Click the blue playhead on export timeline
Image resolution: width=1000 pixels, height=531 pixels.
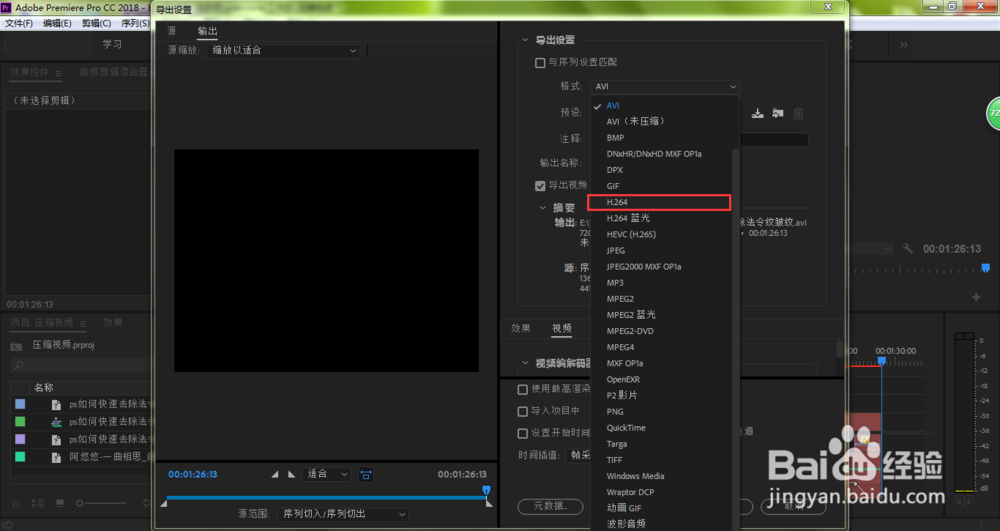(x=487, y=490)
